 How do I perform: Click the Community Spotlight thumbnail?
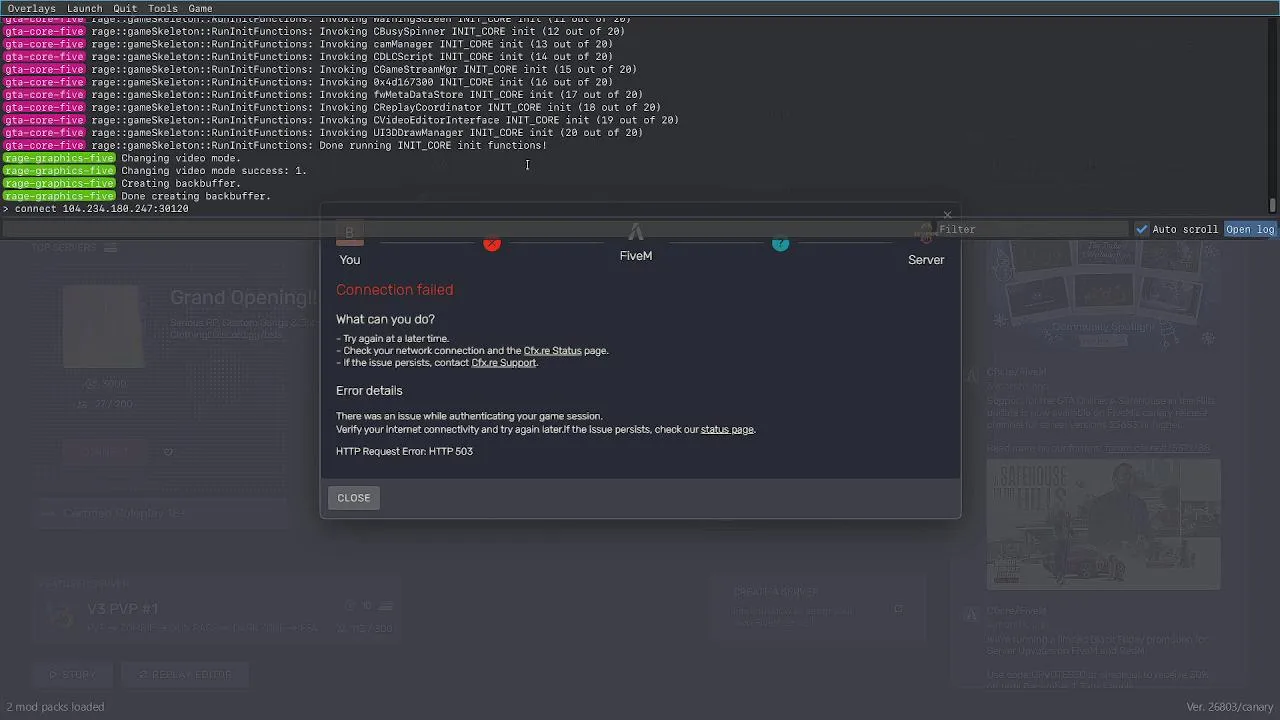coord(1103,295)
